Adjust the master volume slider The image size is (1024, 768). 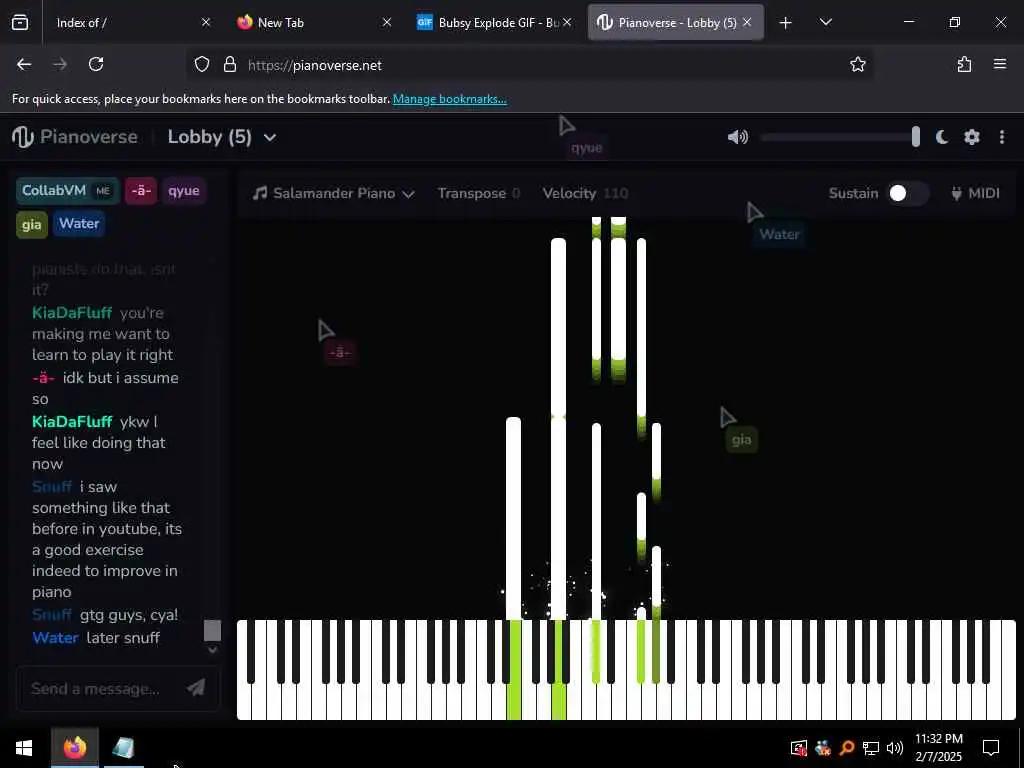[x=841, y=137]
